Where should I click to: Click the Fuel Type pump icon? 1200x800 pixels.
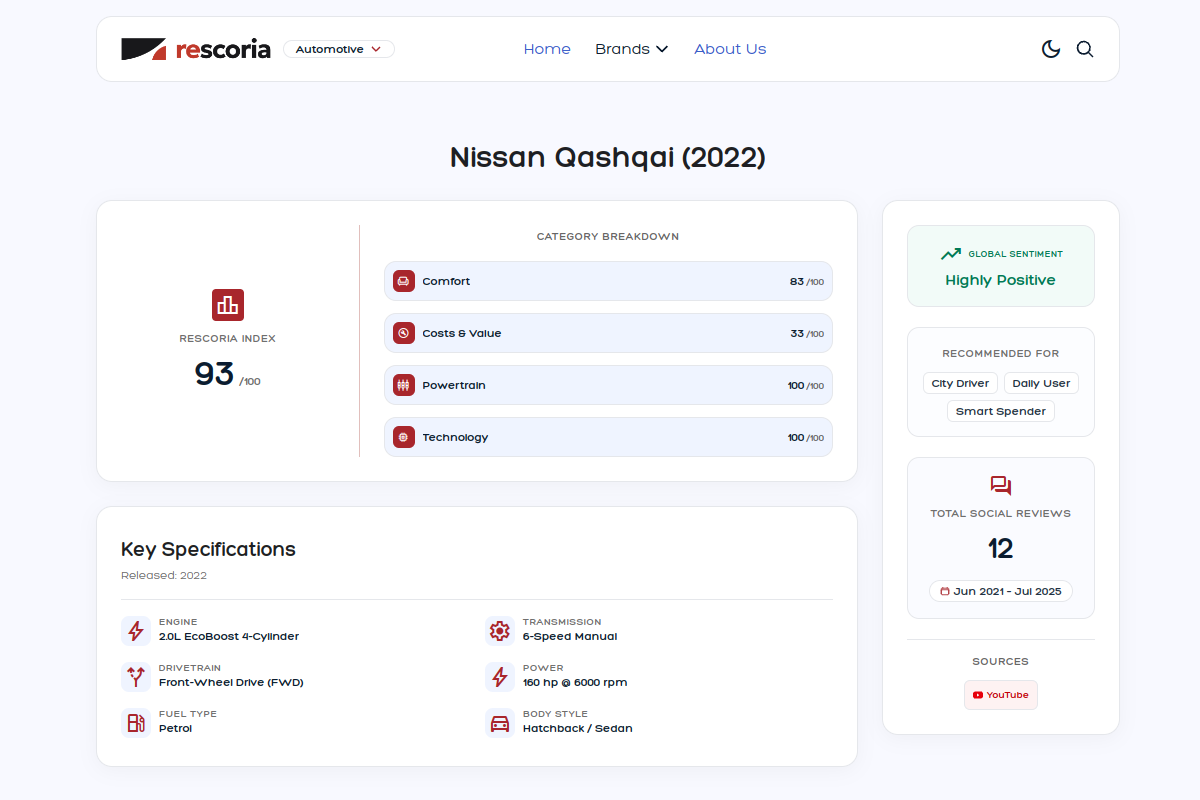pos(136,723)
